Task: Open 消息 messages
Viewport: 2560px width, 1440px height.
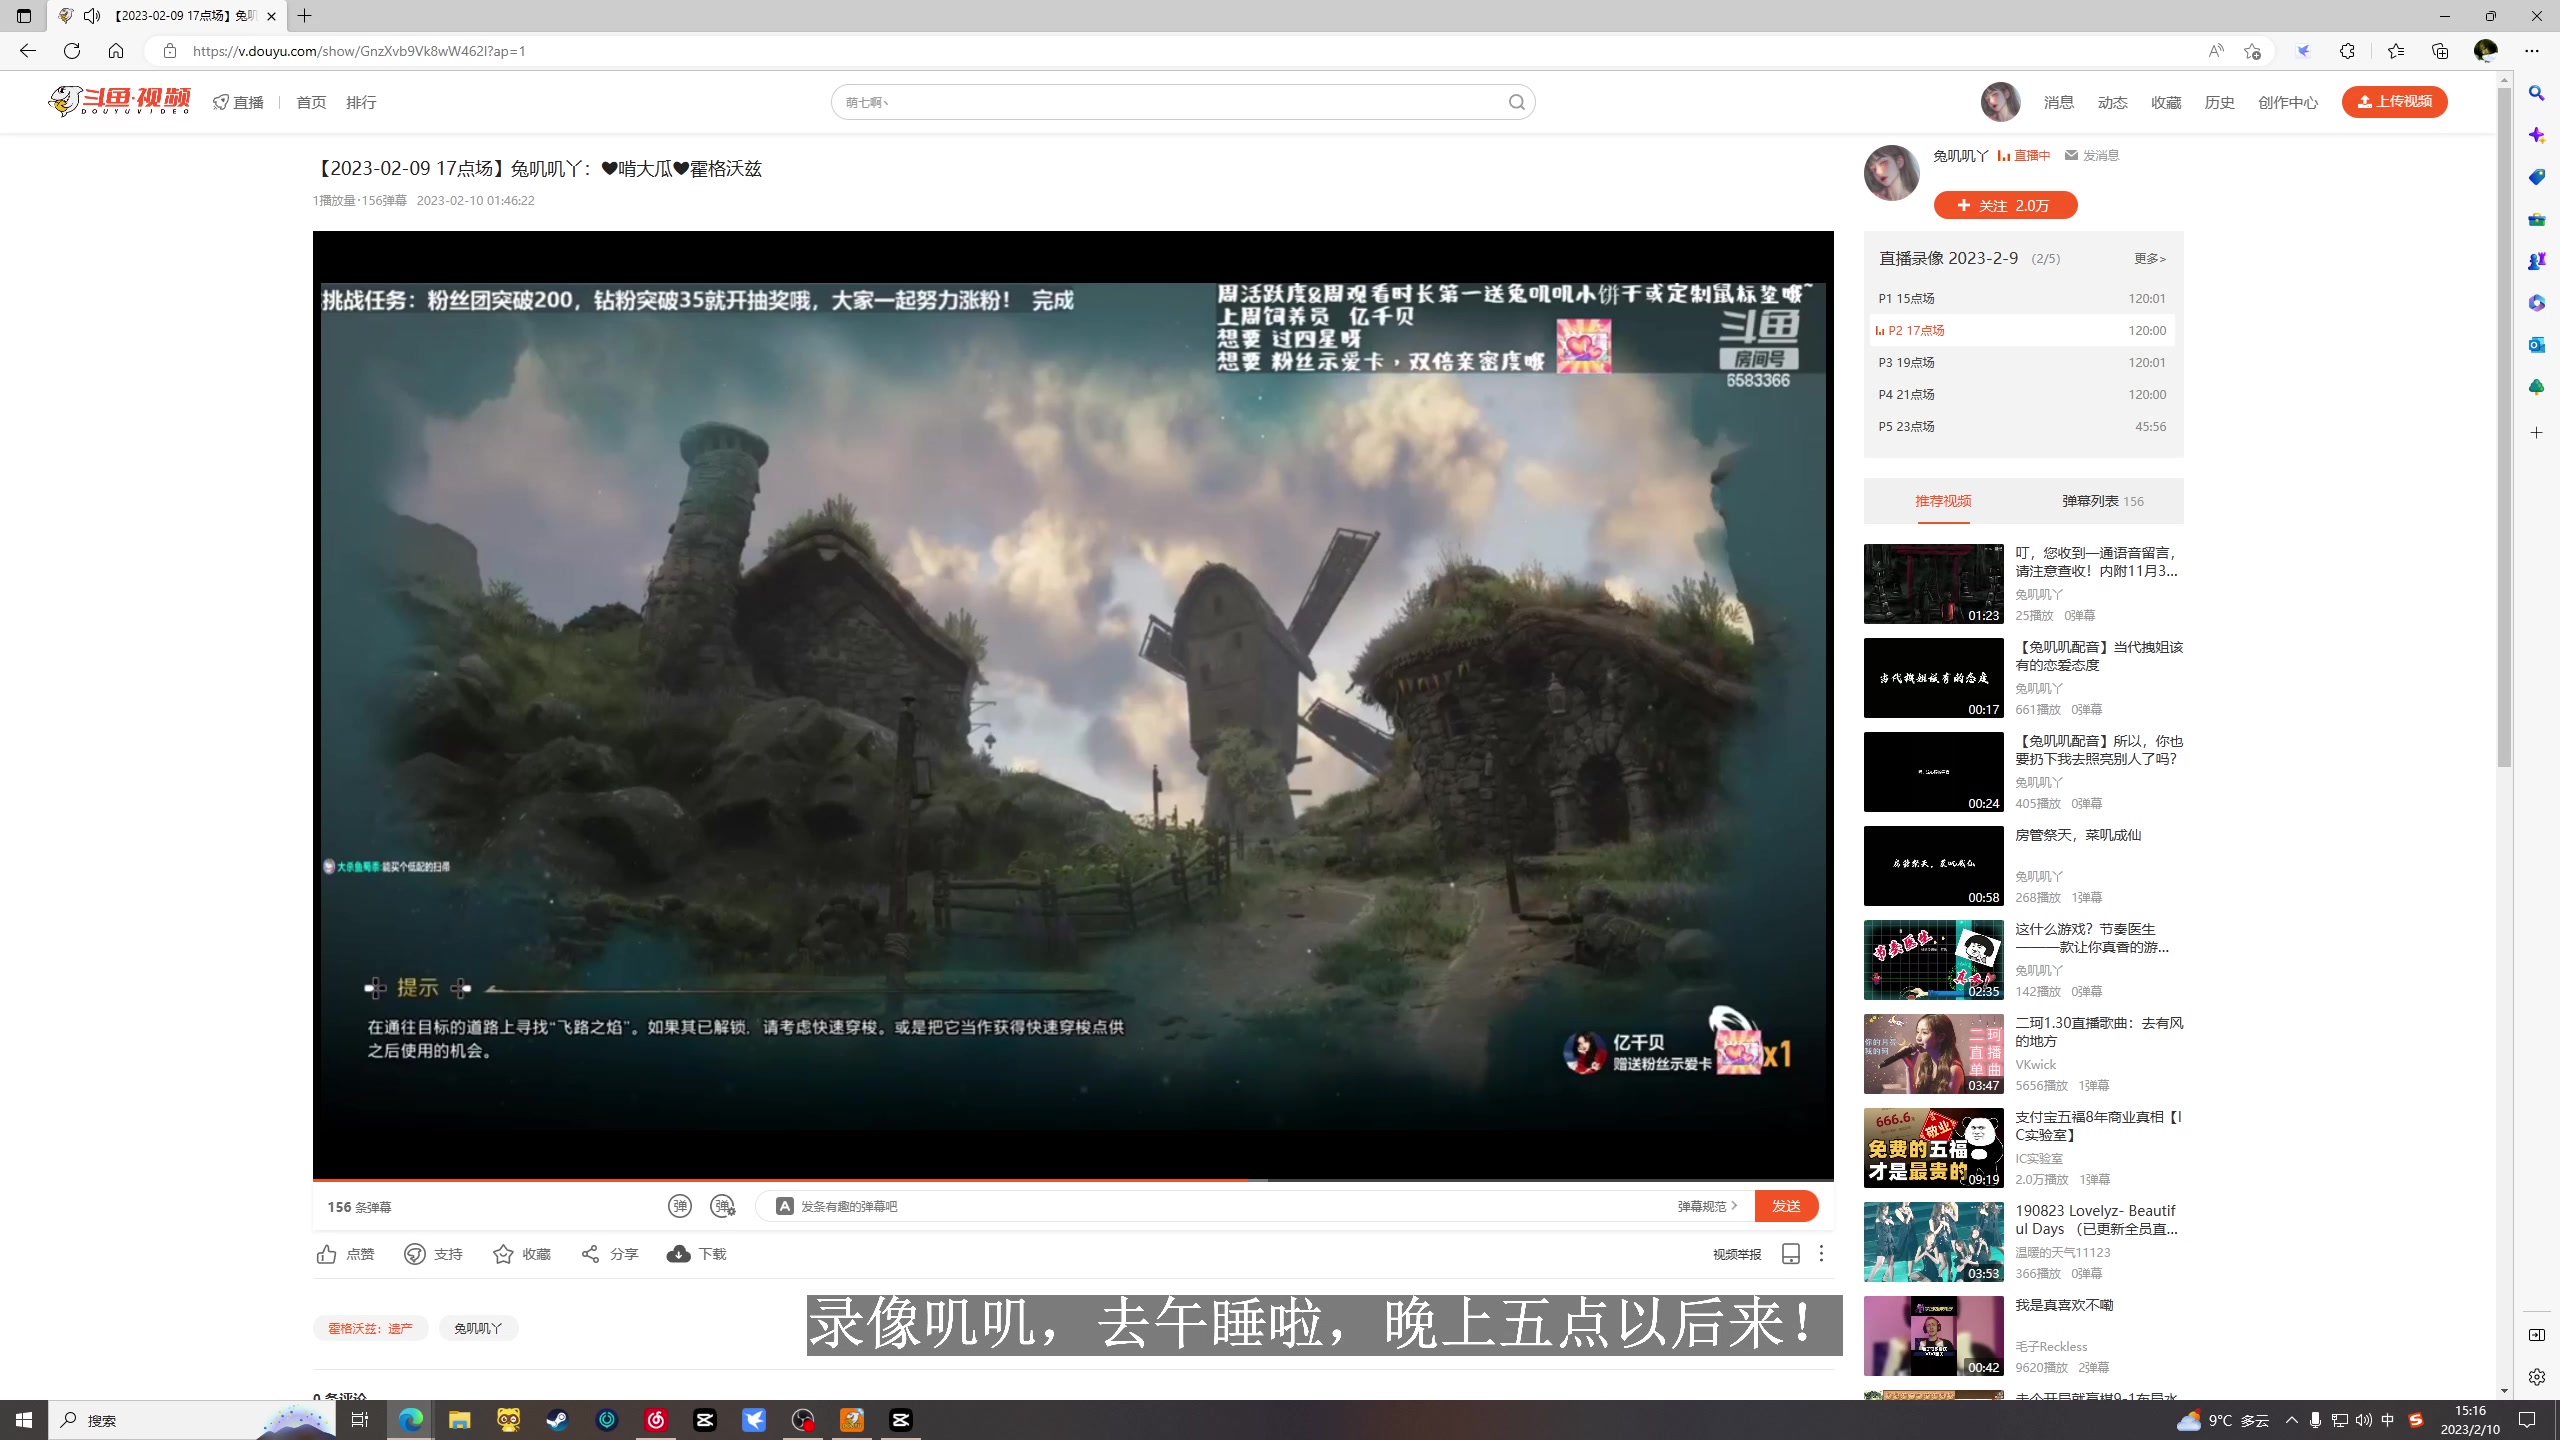Action: click(2058, 102)
